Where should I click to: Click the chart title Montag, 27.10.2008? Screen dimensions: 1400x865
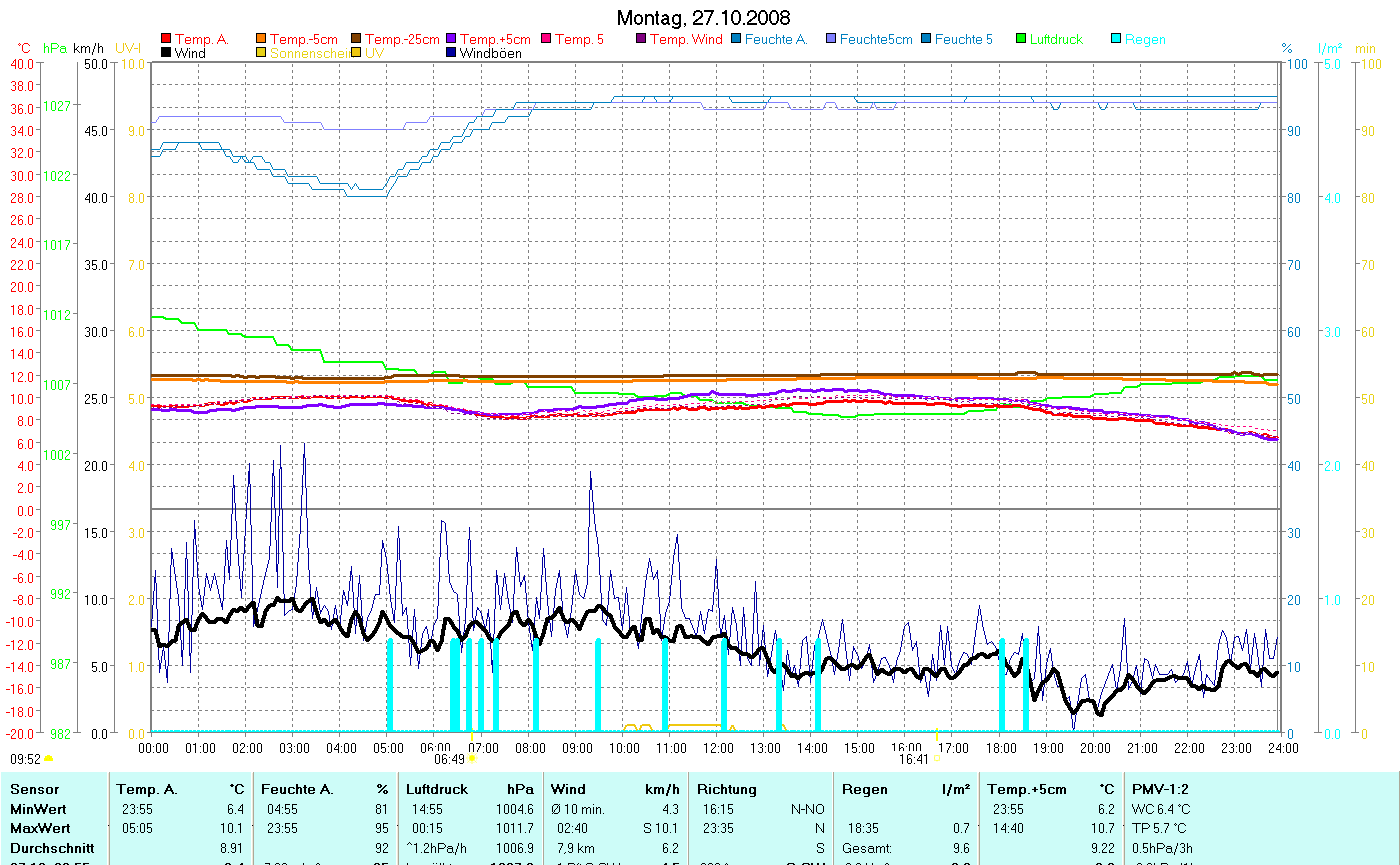(703, 18)
